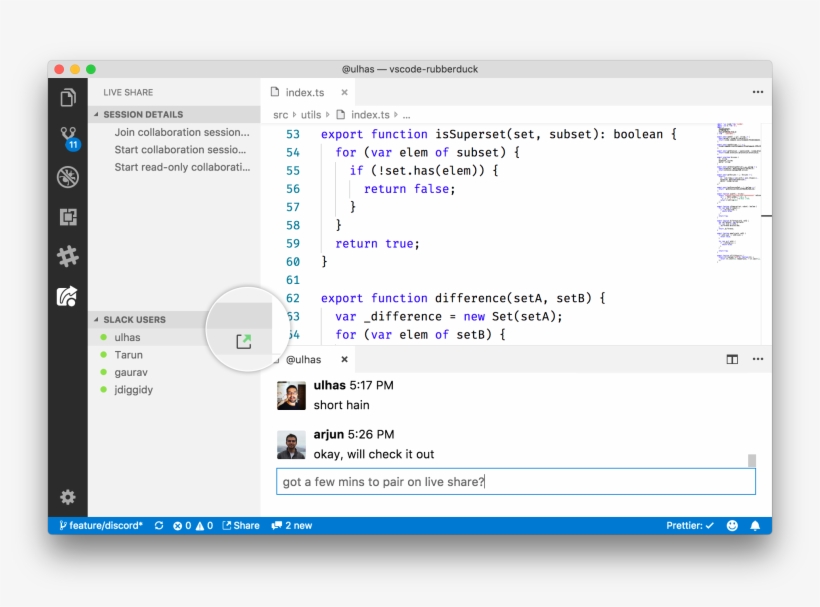Screen dimensions: 820x607
Task: Click the Prettier status item
Action: [690, 525]
